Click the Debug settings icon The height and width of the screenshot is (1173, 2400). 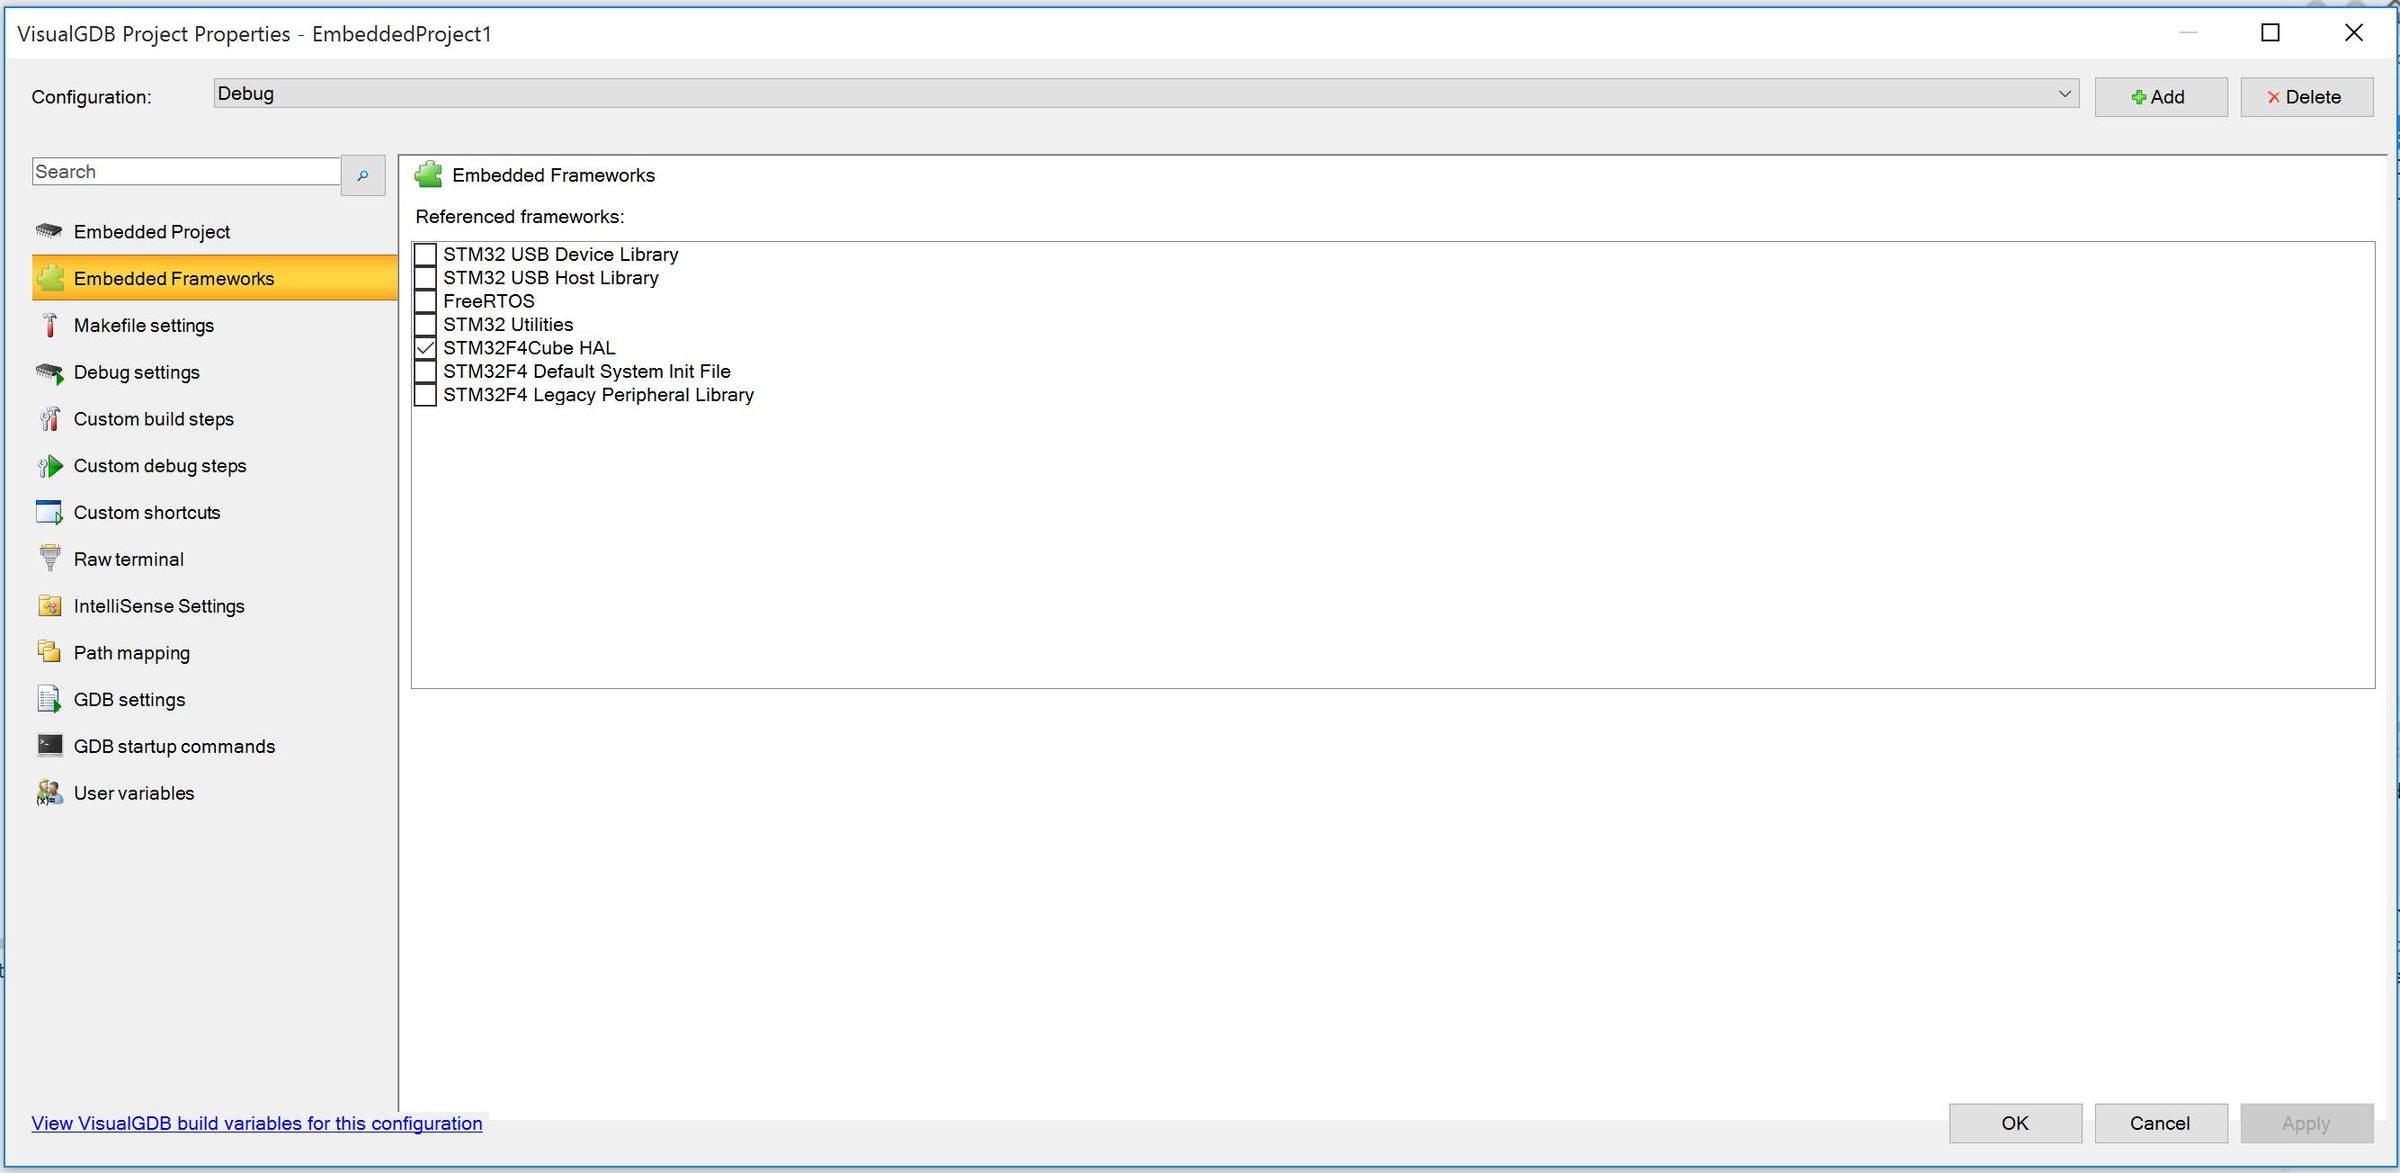pyautogui.click(x=48, y=372)
